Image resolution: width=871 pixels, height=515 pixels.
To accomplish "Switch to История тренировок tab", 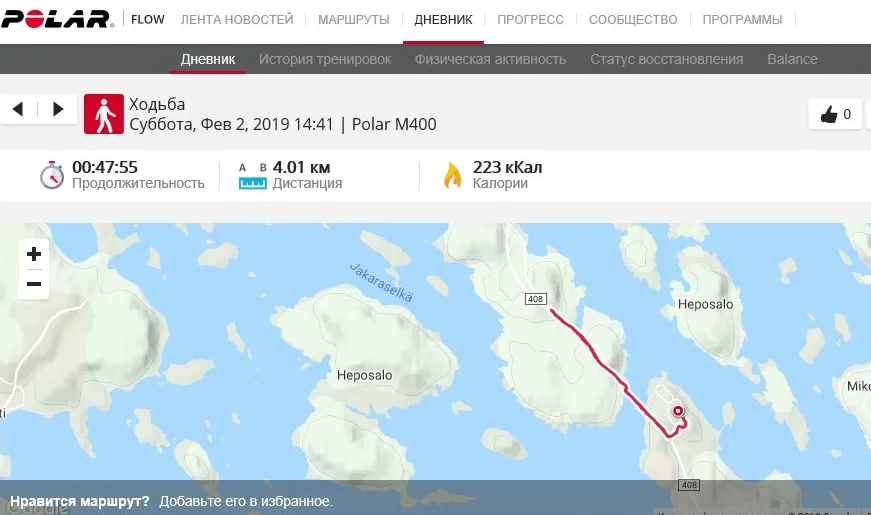I will tap(325, 59).
